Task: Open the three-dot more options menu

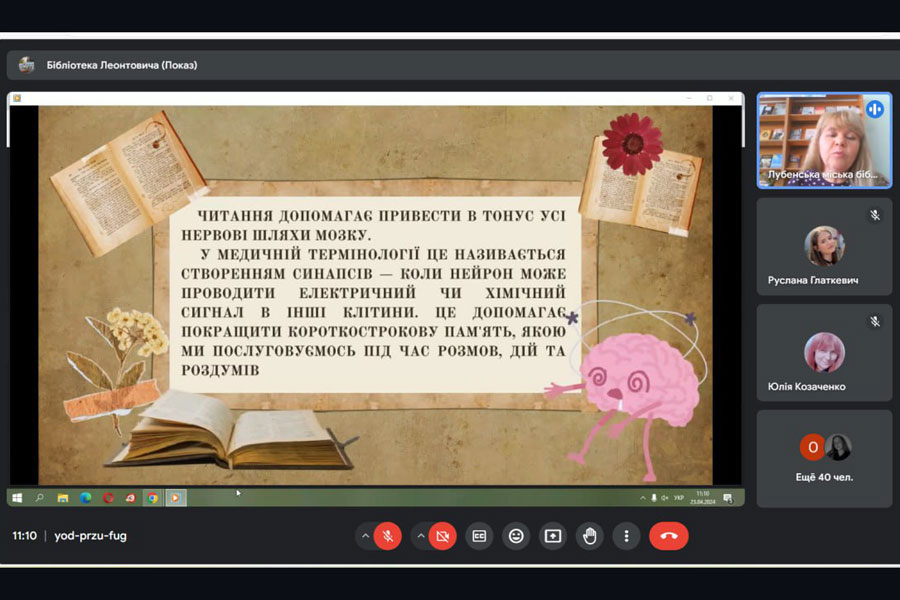Action: click(x=626, y=536)
